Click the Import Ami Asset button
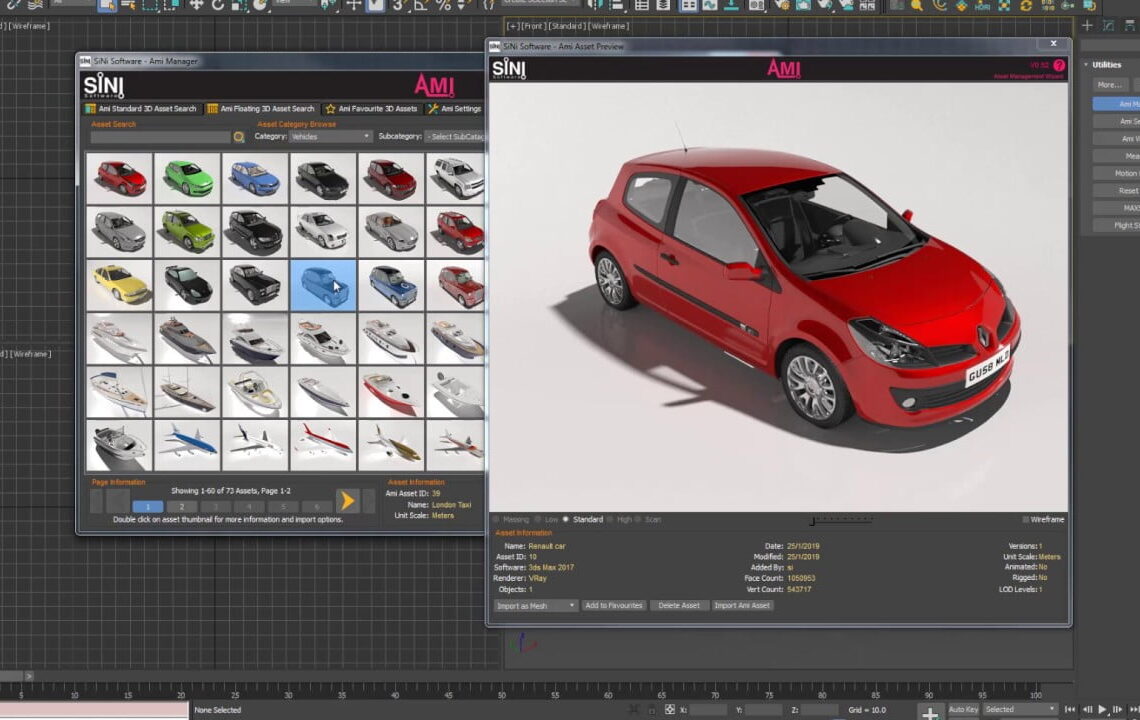 (x=741, y=606)
